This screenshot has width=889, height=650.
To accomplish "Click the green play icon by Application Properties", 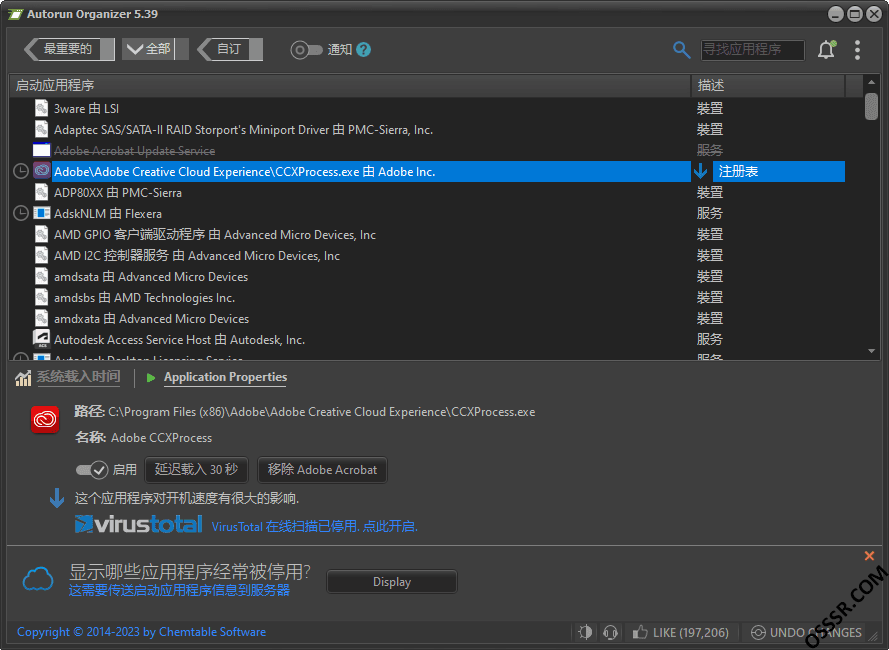I will pyautogui.click(x=151, y=378).
